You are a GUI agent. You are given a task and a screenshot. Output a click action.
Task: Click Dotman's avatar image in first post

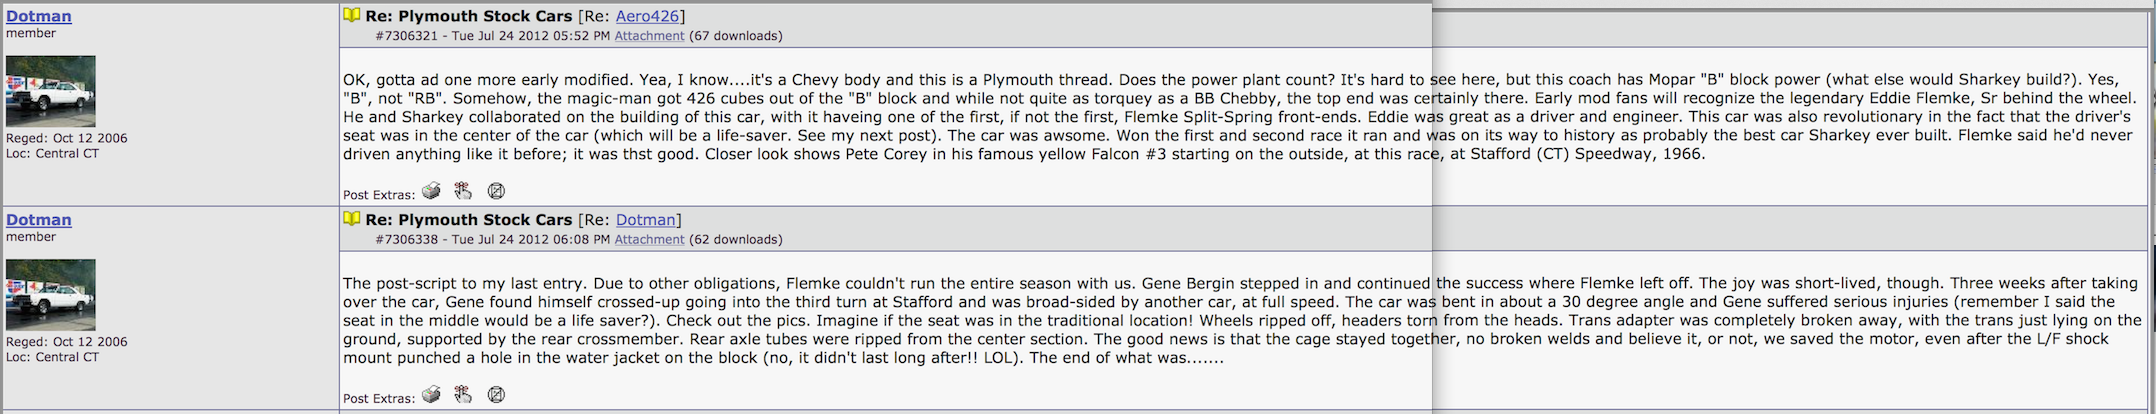point(51,91)
